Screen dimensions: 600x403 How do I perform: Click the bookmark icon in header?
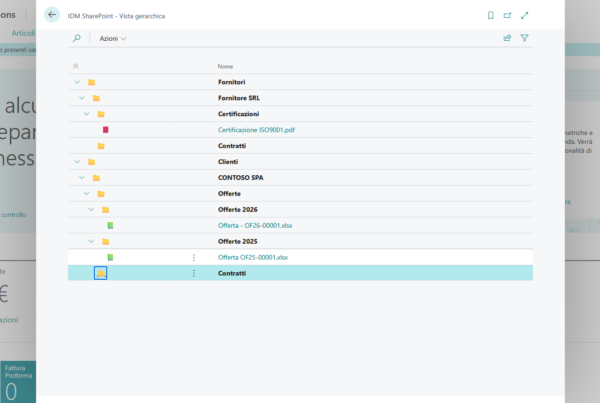[x=491, y=15]
